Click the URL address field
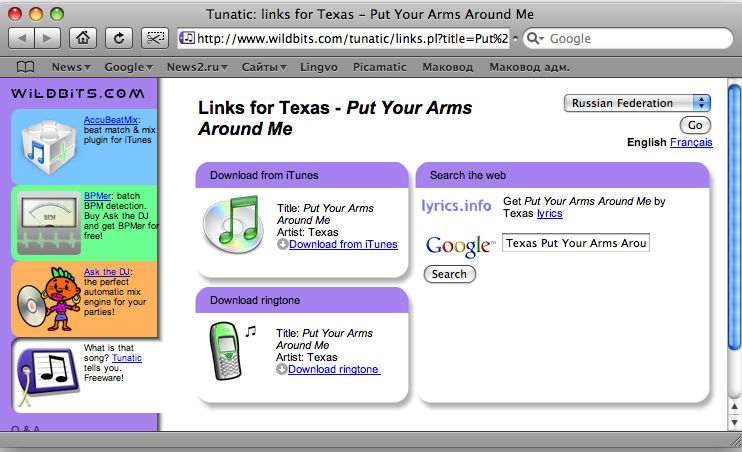This screenshot has width=742, height=452. coord(344,38)
